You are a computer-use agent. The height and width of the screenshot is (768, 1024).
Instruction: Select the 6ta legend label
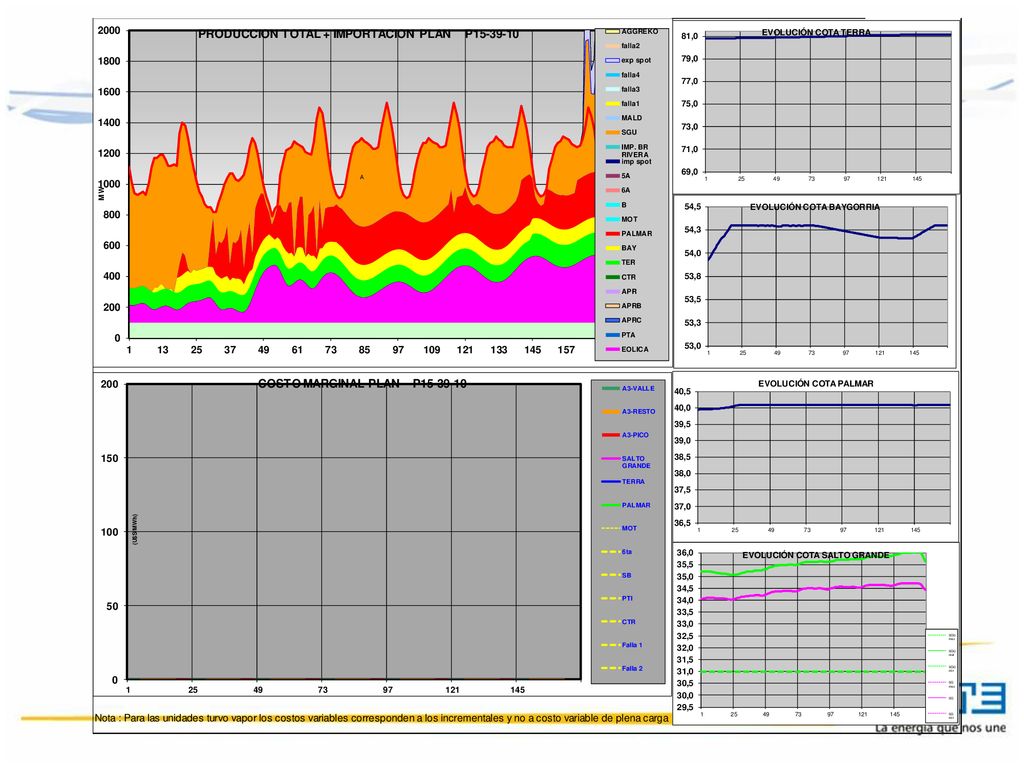(x=627, y=552)
